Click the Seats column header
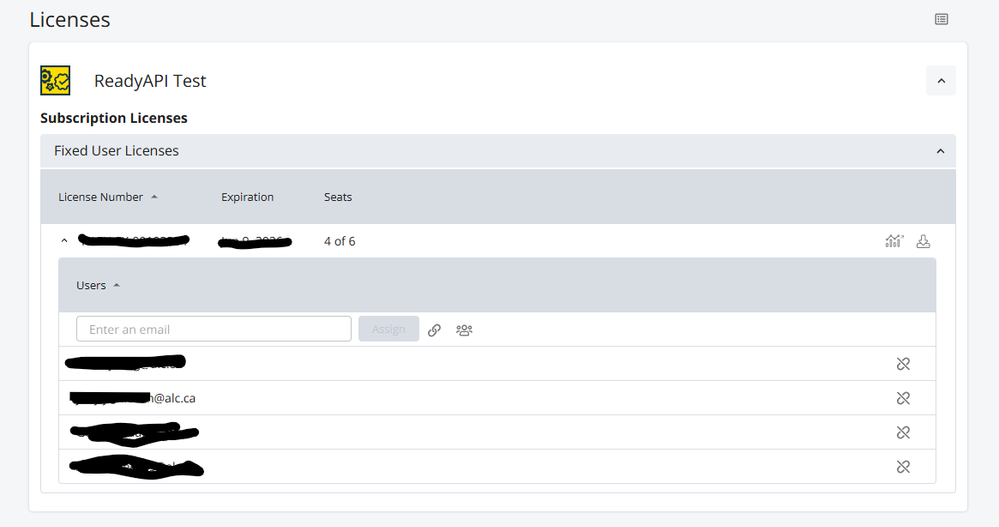Screen dimensions: 999x527 tap(338, 197)
